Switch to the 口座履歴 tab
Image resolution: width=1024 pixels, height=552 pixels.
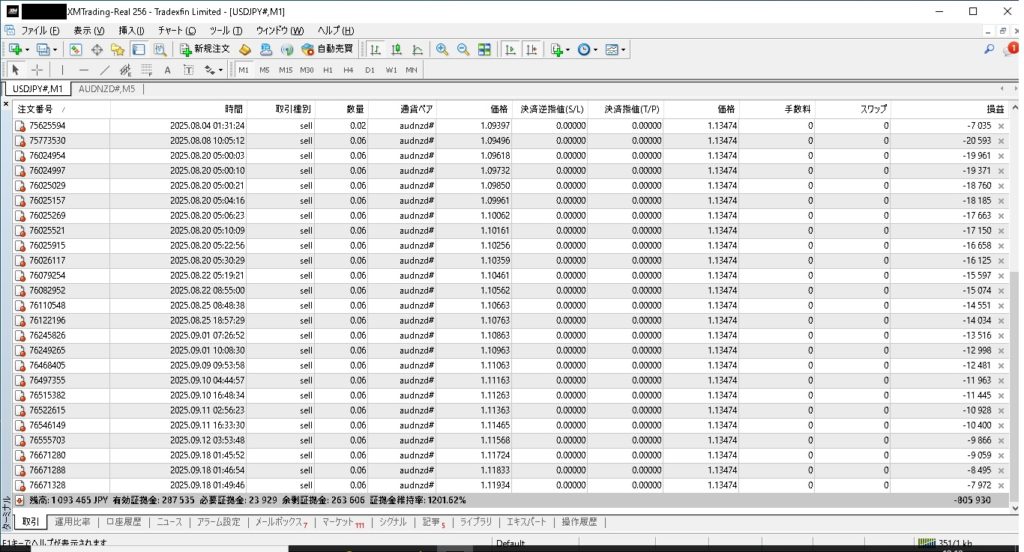[x=124, y=522]
